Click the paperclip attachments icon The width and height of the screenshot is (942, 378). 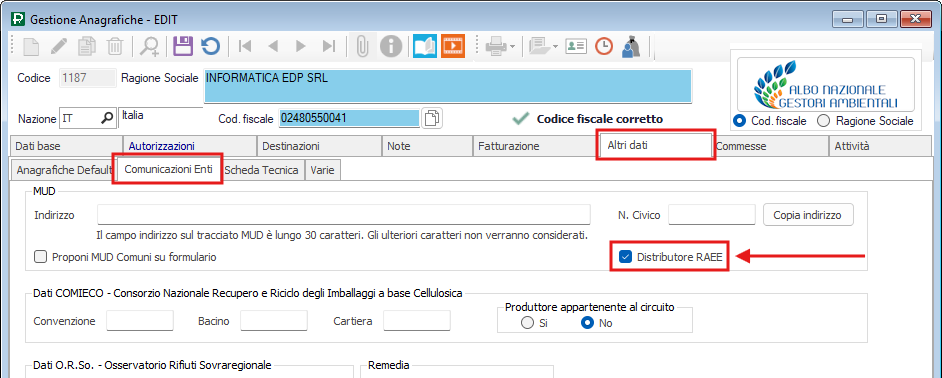[362, 46]
